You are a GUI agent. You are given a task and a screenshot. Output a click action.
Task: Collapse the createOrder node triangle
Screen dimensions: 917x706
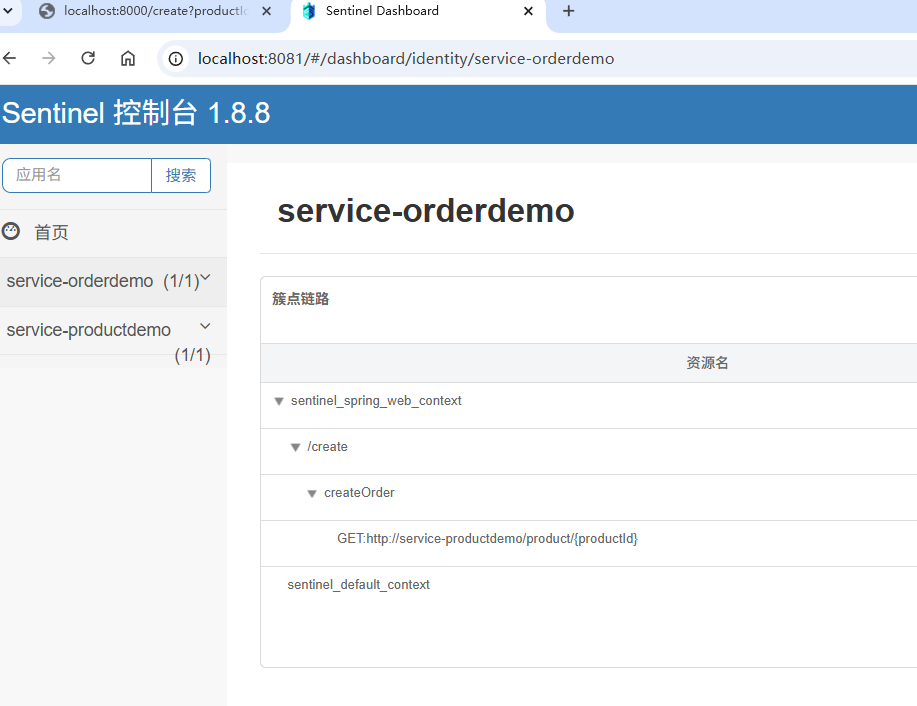point(312,494)
